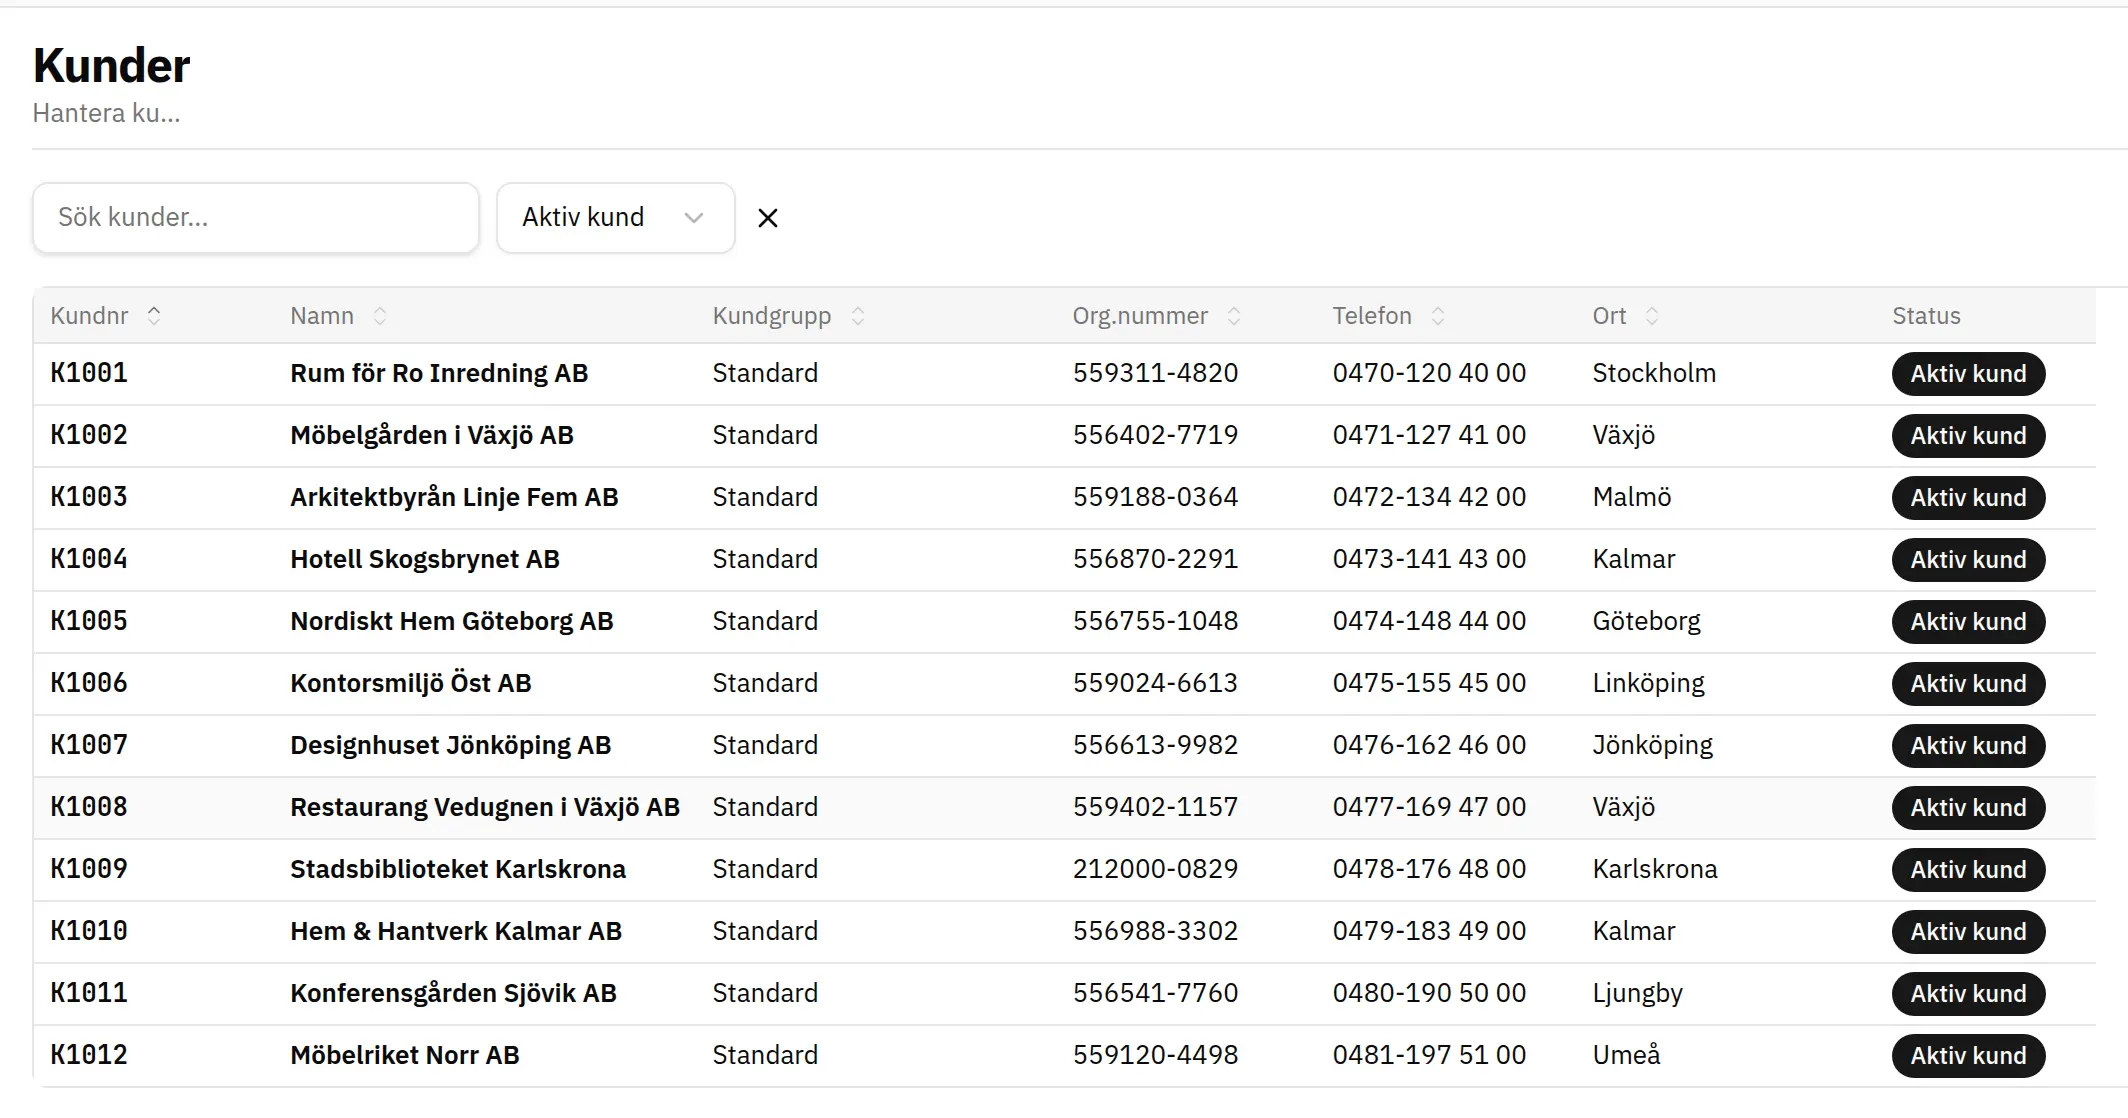
Task: Open Nordiskt Hem Göteborg AB
Action: (x=452, y=622)
